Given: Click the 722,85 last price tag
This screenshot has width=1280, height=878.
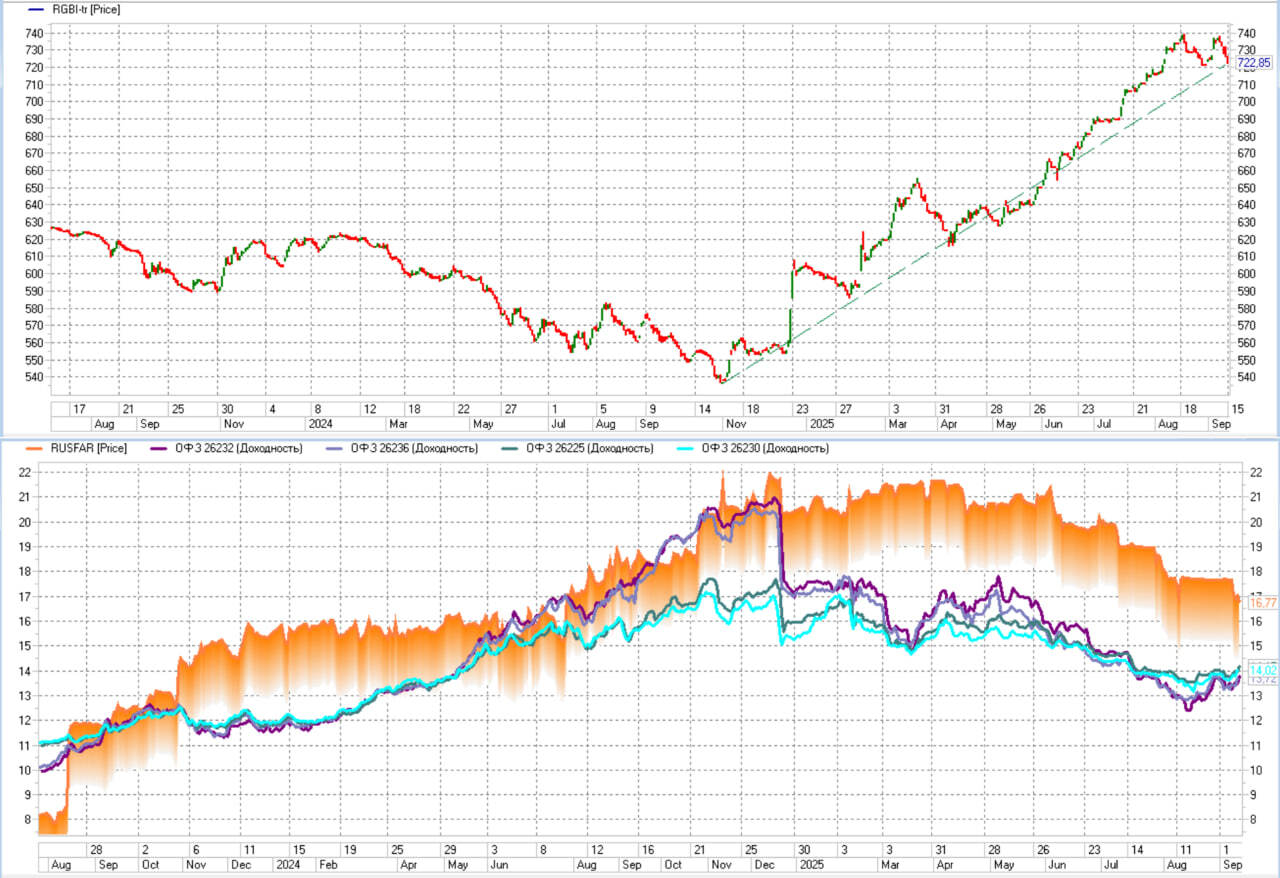Looking at the screenshot, I should coord(1254,63).
